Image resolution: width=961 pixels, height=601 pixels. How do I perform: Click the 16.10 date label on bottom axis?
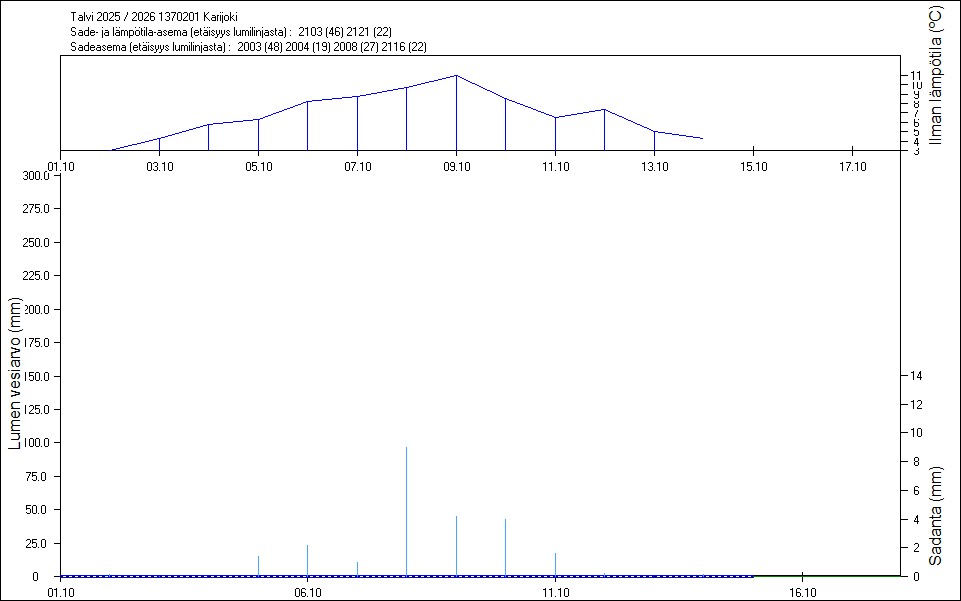point(803,592)
